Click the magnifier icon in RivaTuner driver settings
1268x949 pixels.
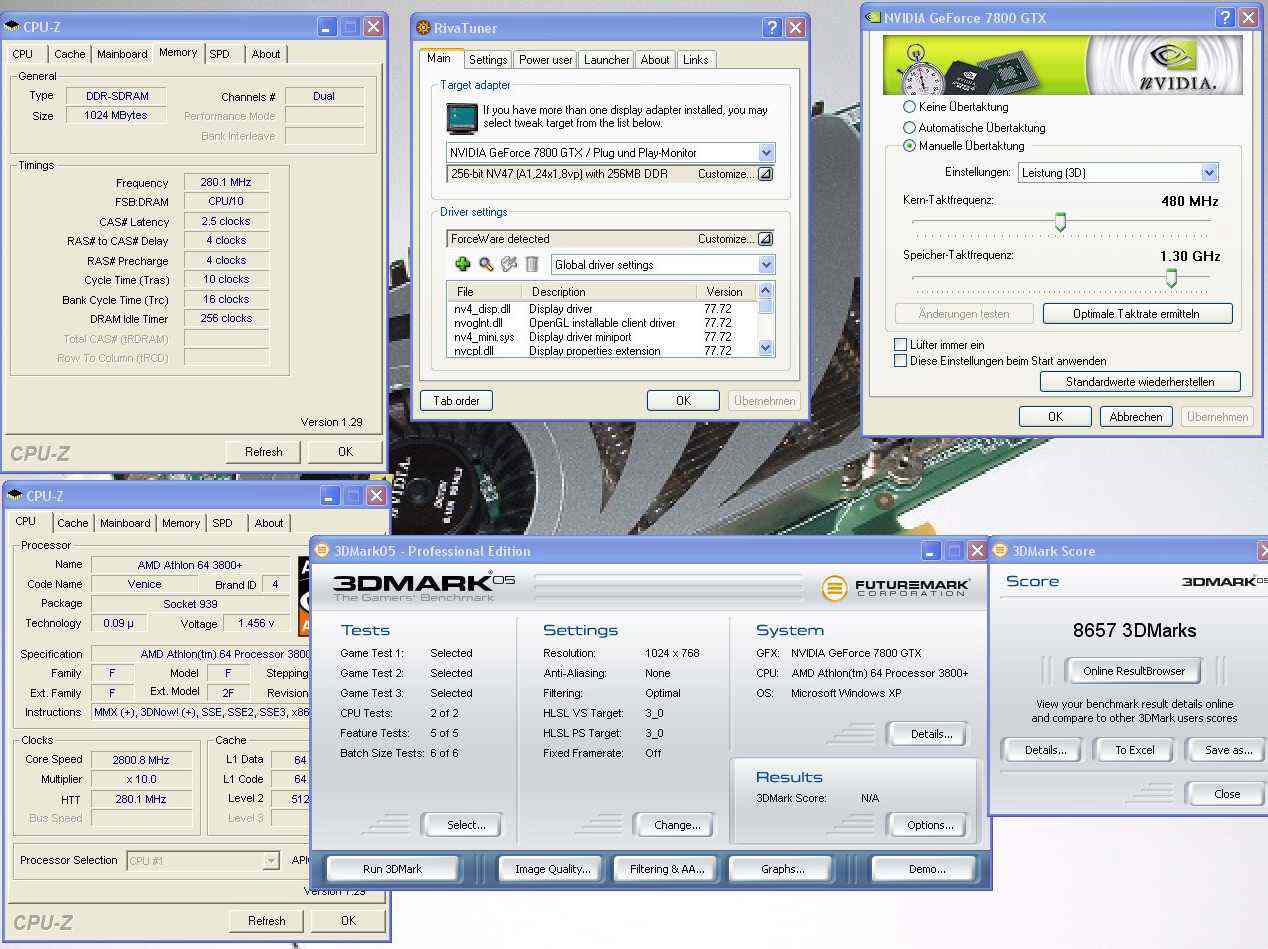click(x=486, y=264)
